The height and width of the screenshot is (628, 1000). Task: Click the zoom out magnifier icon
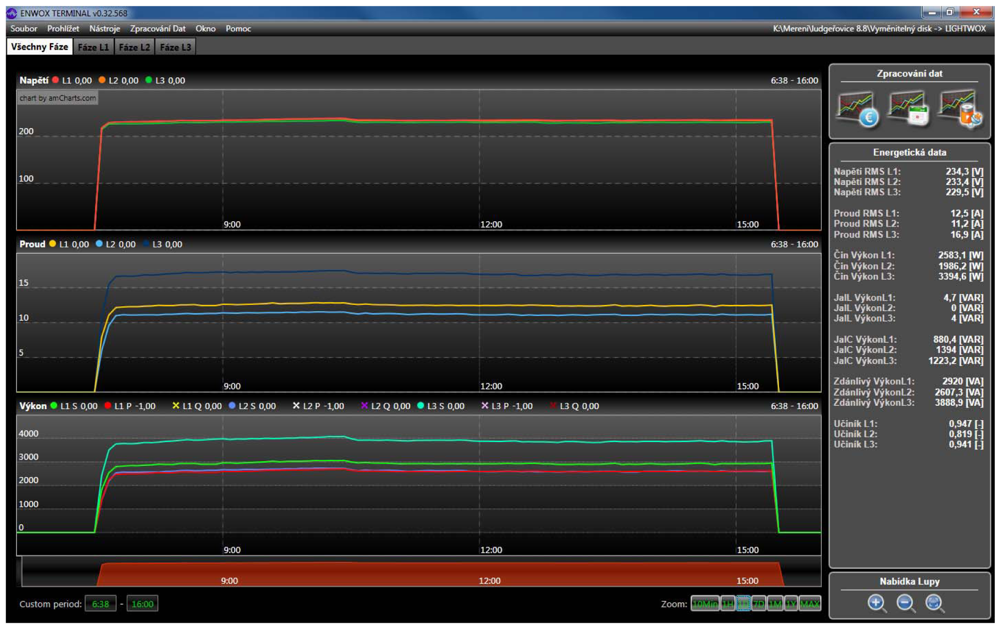click(x=906, y=603)
